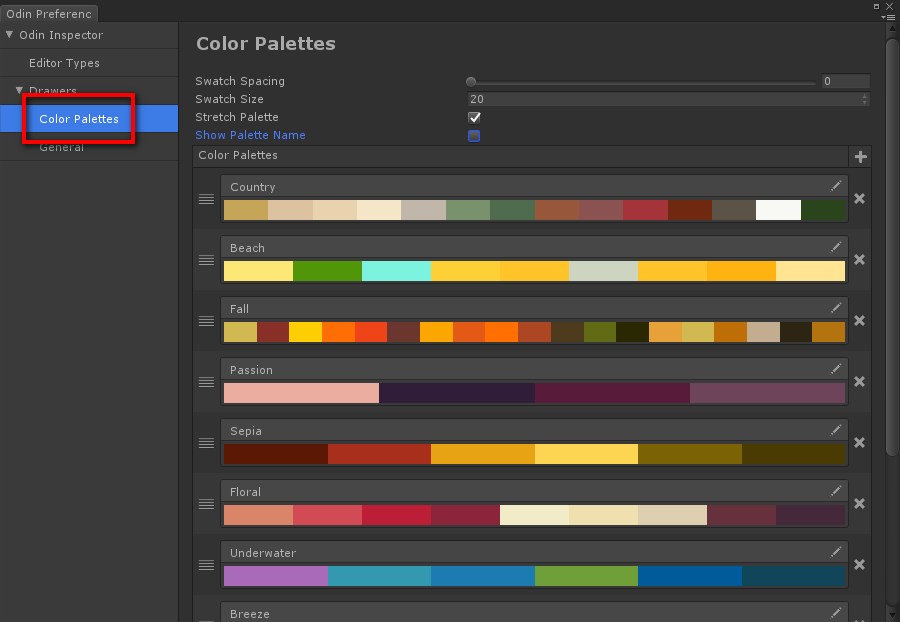
Task: Pick the white swatch in Country palette
Action: tap(778, 210)
